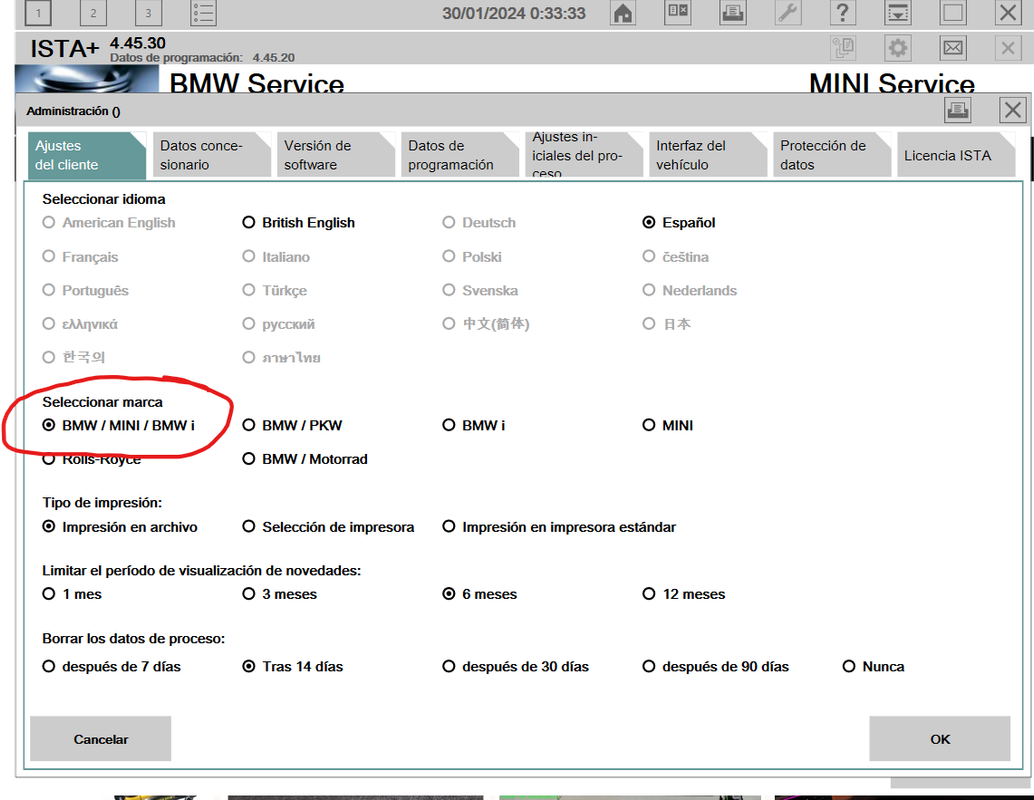Select greyed 日本 language option
The width and height of the screenshot is (1034, 800).
pyautogui.click(x=667, y=324)
